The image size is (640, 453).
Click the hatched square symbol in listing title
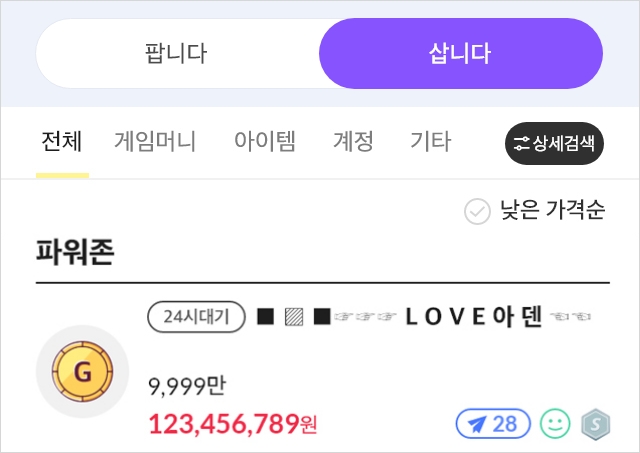293,317
